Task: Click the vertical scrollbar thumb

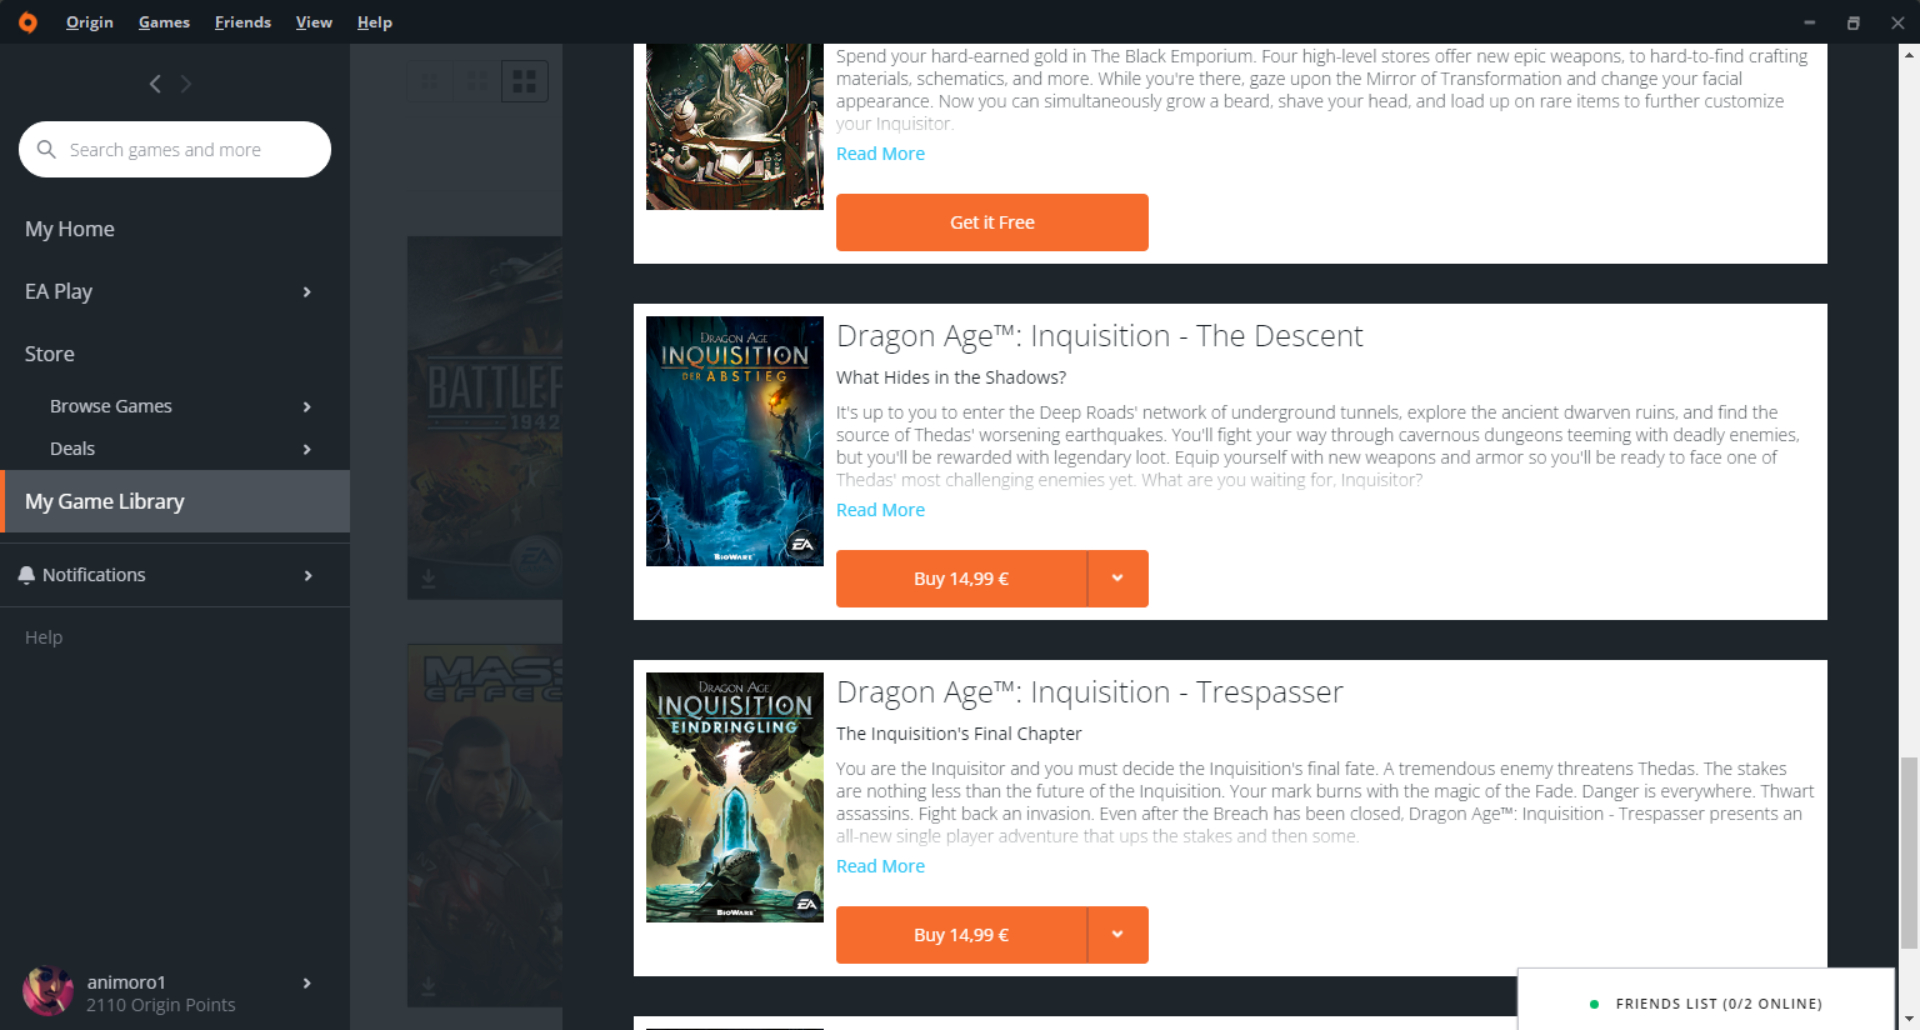Action: click(1909, 852)
